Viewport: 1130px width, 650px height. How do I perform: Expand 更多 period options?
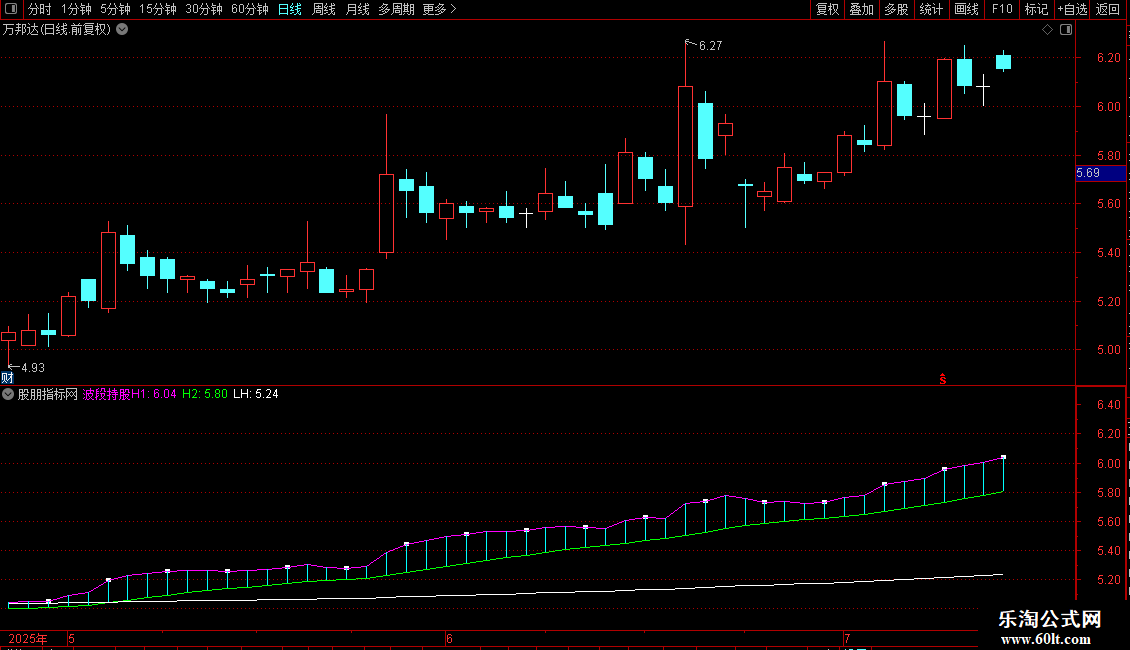[x=439, y=9]
